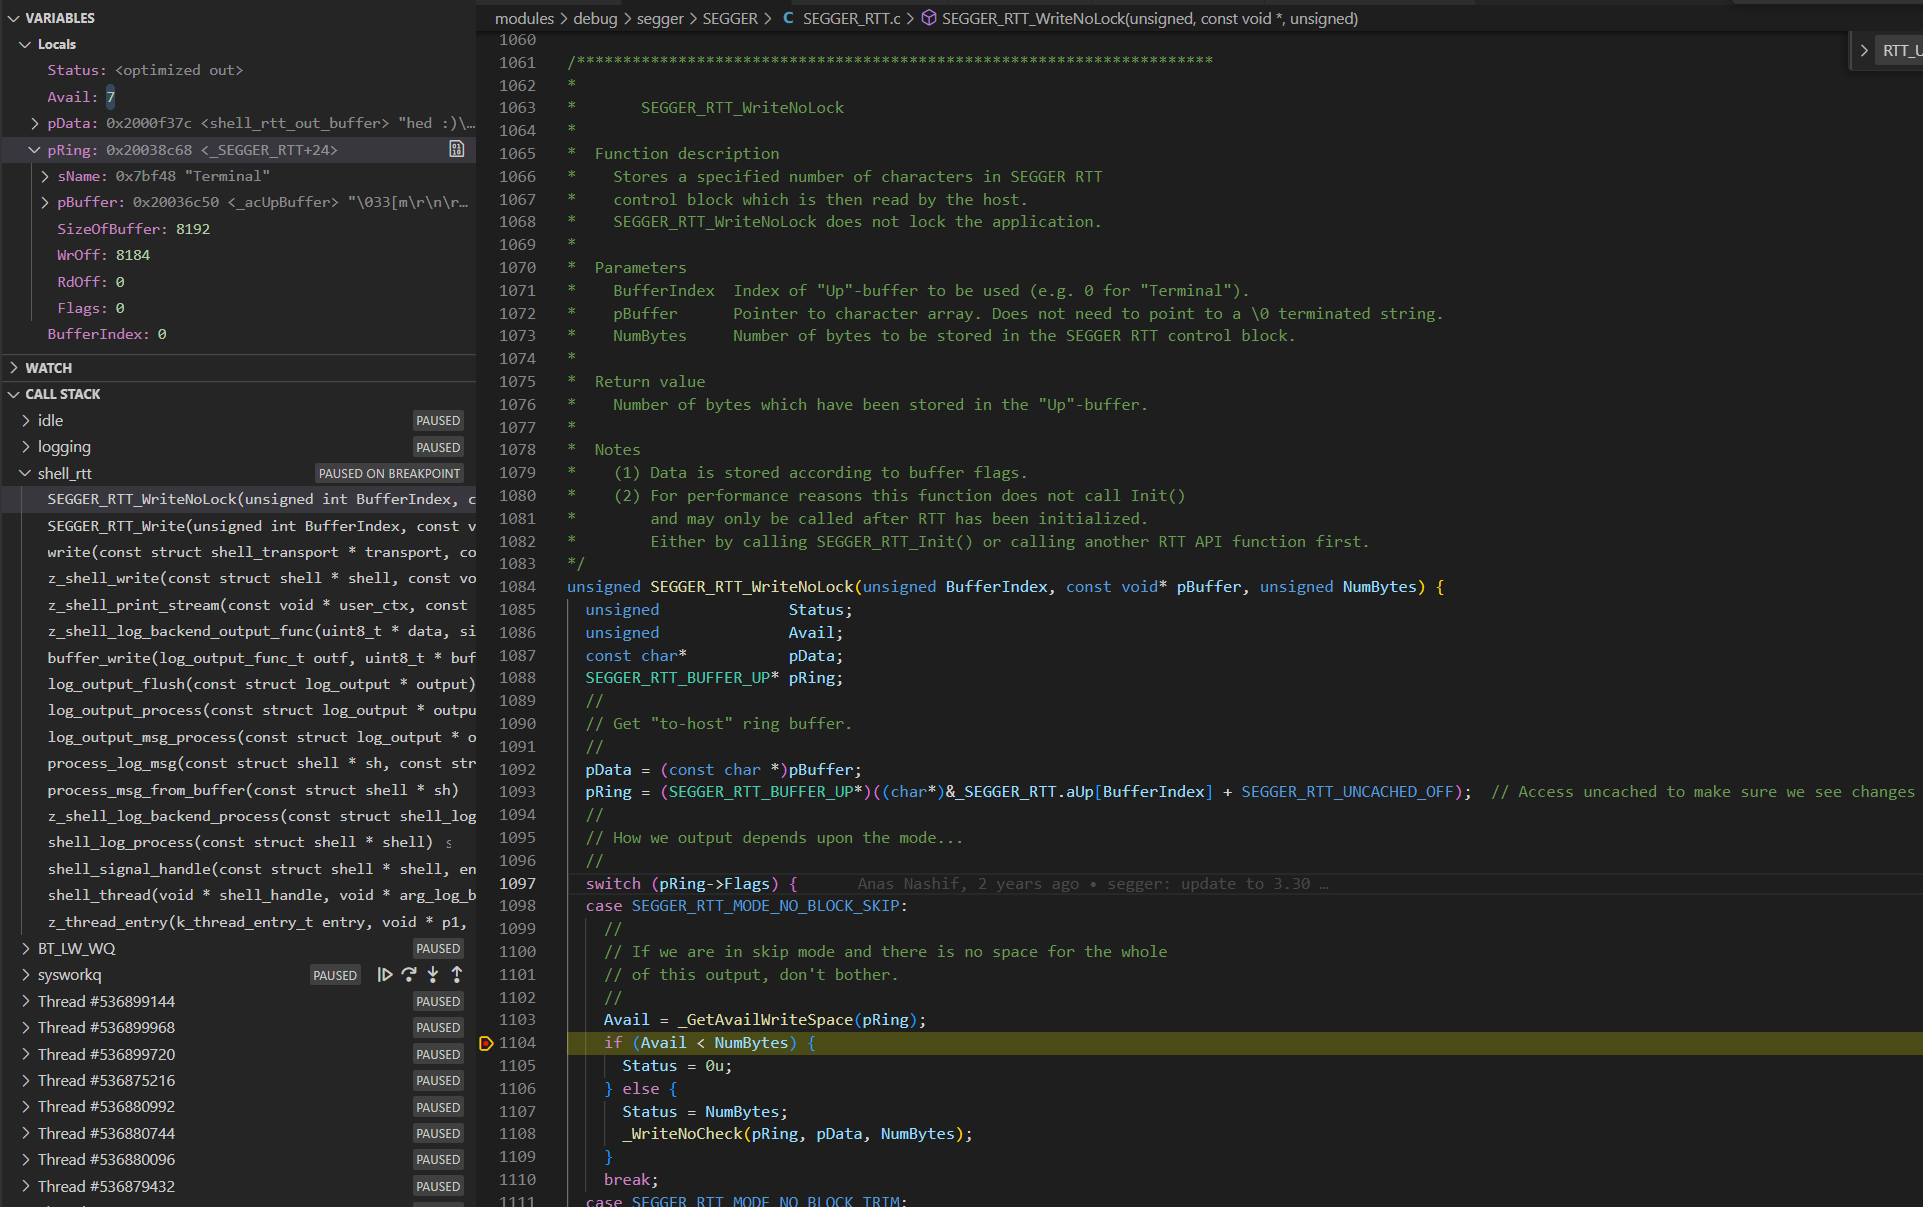Viewport: 1923px width, 1207px height.
Task: Click the Avail value 7
Action: click(111, 97)
